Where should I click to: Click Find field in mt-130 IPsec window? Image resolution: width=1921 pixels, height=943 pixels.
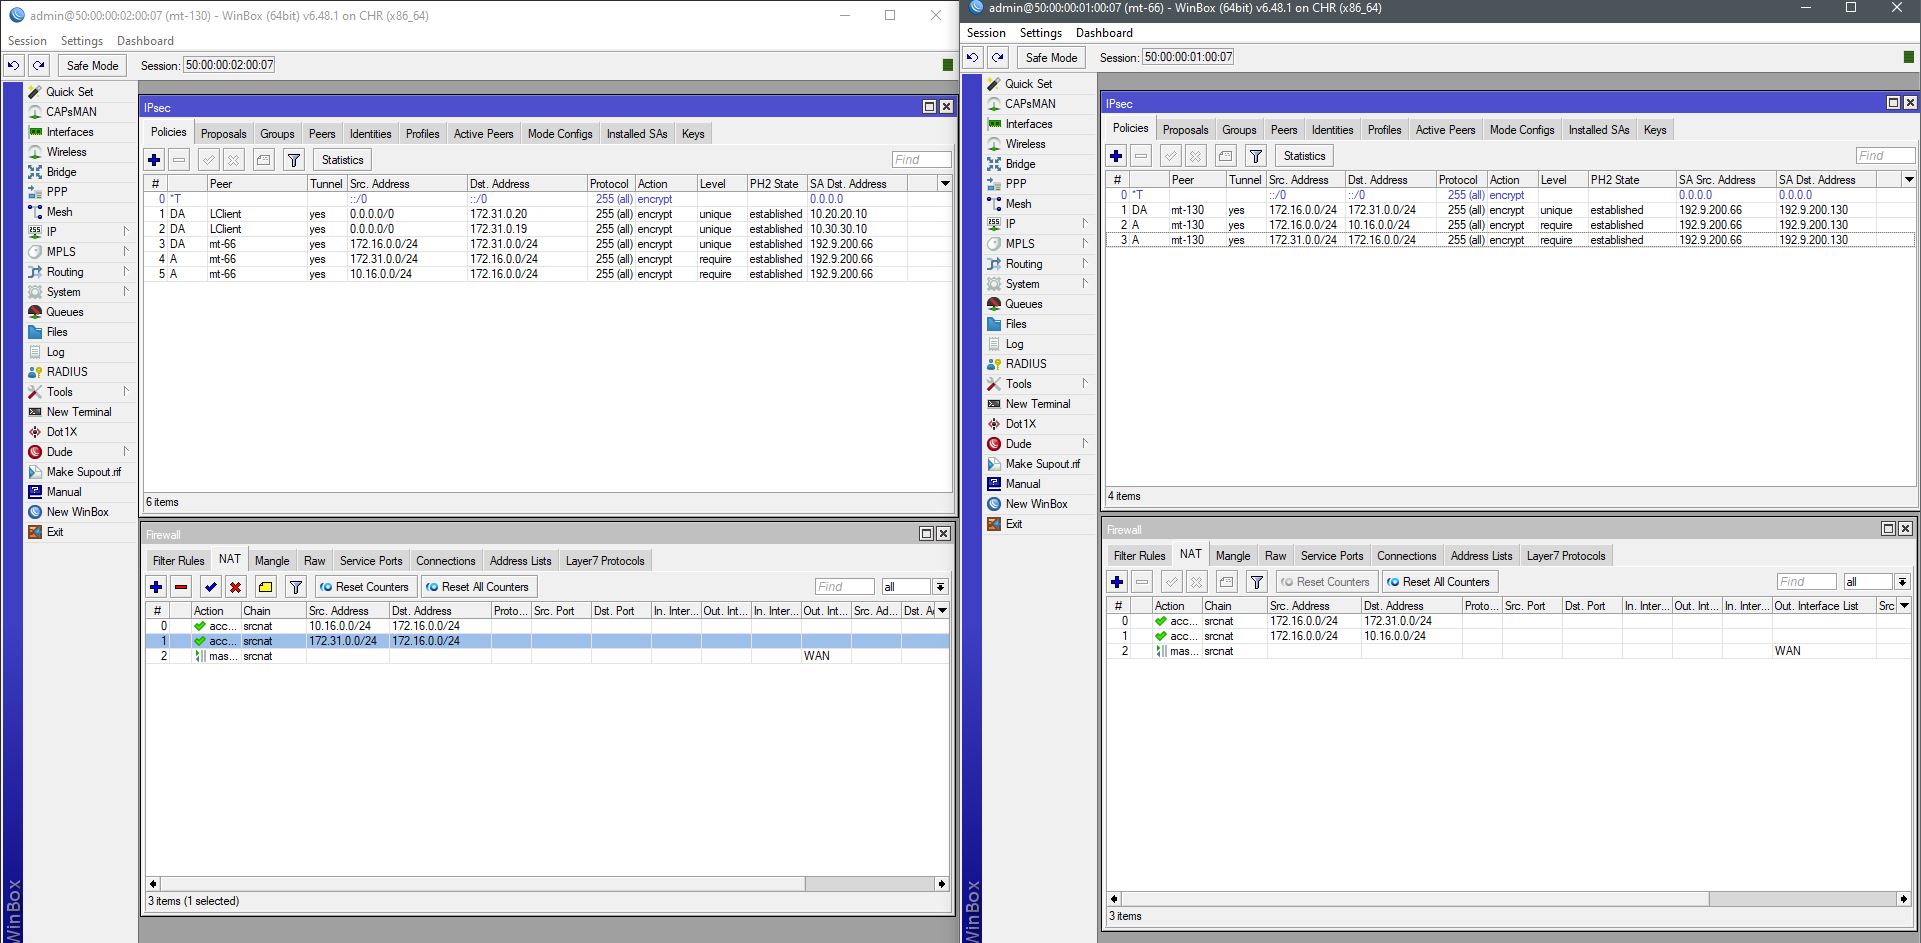coord(921,160)
